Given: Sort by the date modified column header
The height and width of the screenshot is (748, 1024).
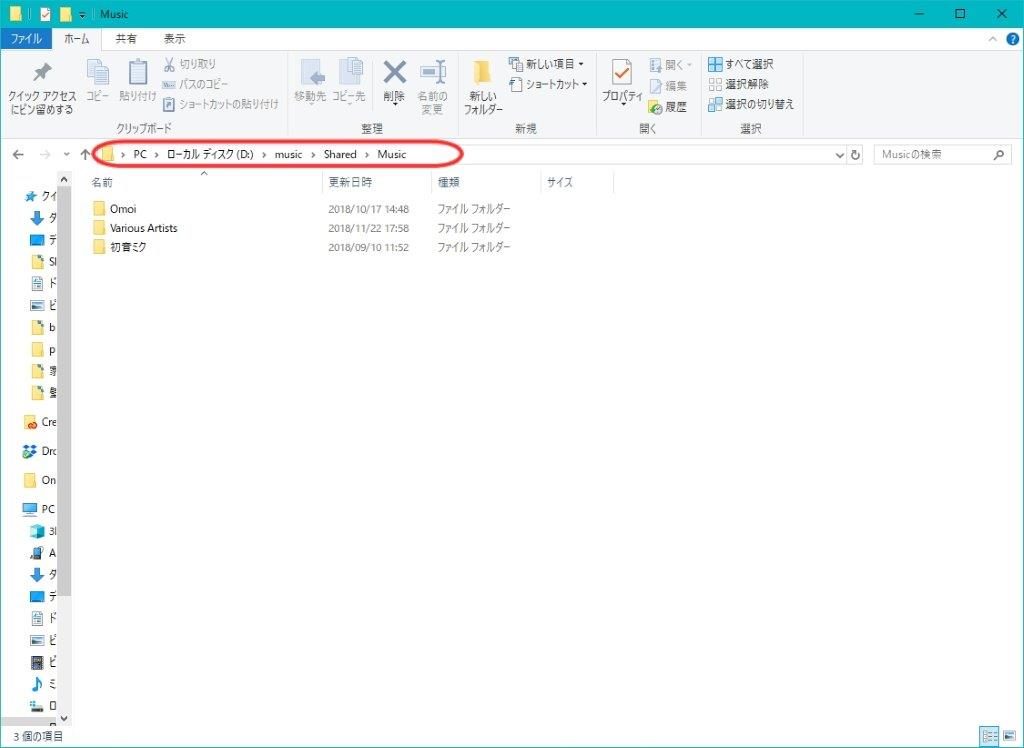Looking at the screenshot, I should [350, 183].
